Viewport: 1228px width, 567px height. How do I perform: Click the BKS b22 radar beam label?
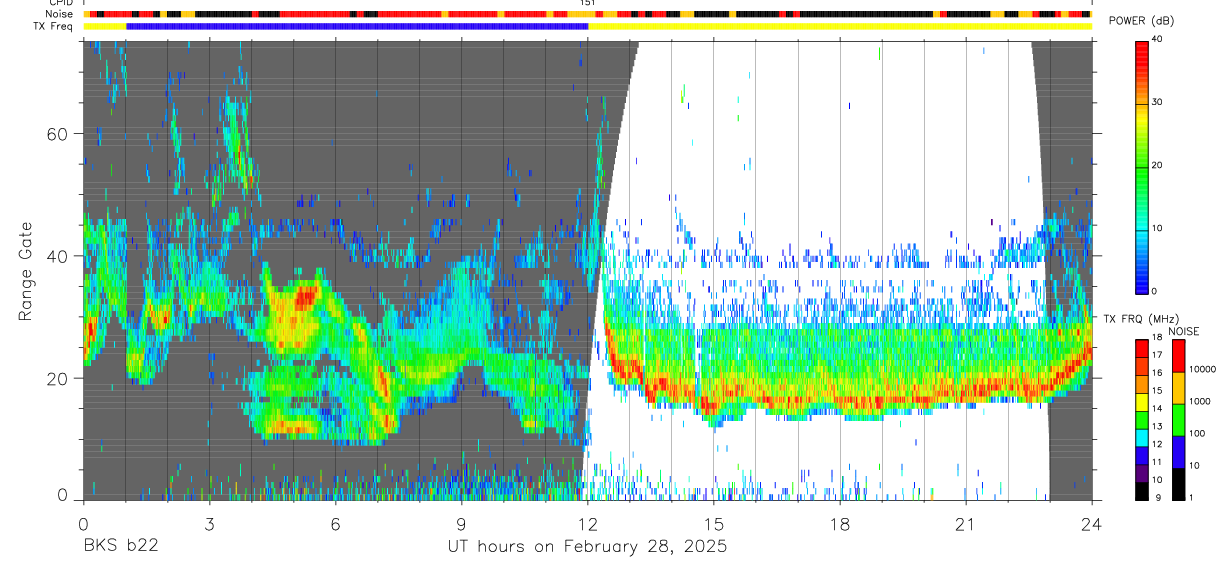pyautogui.click(x=120, y=547)
